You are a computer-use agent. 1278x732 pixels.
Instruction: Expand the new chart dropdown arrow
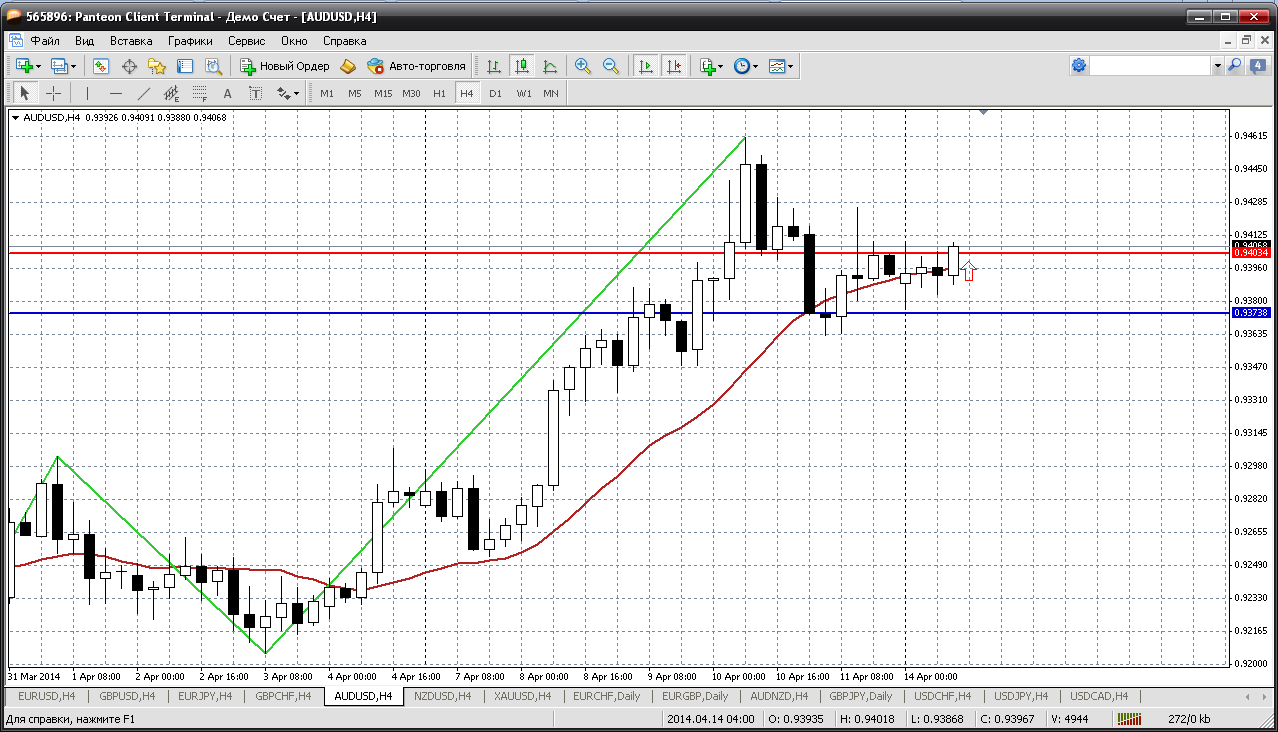[x=39, y=66]
